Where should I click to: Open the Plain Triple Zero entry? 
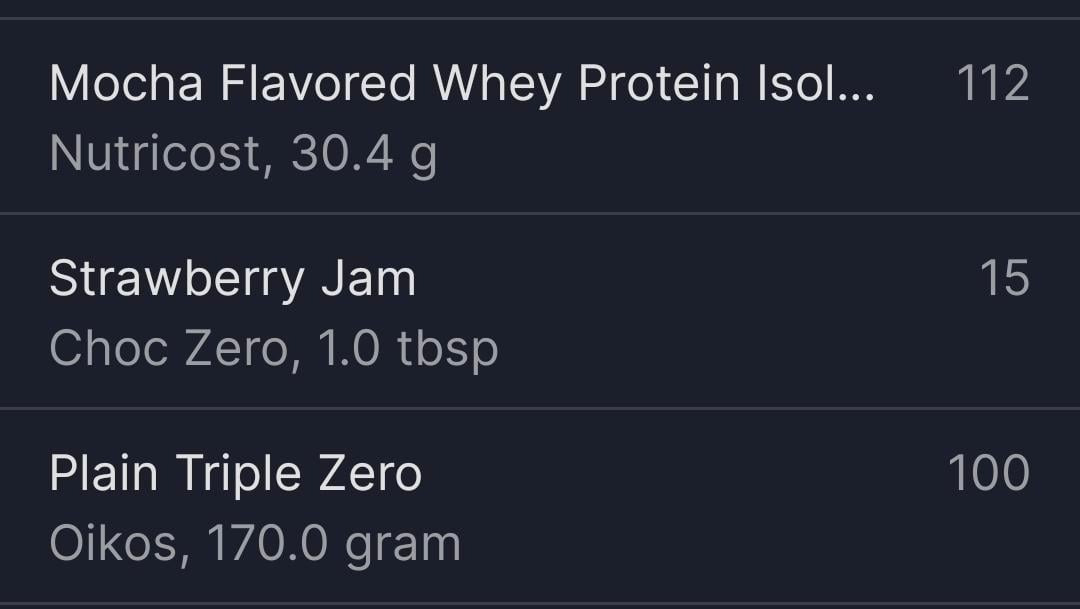pos(235,473)
